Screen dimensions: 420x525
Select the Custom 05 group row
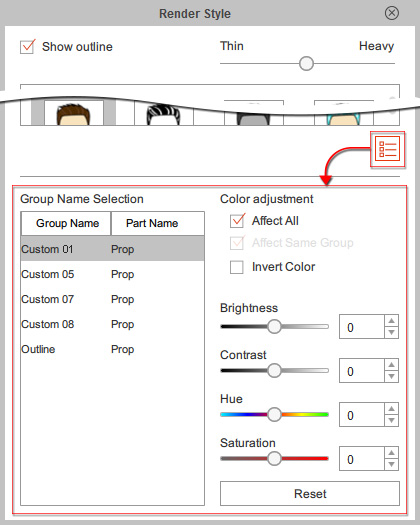112,274
